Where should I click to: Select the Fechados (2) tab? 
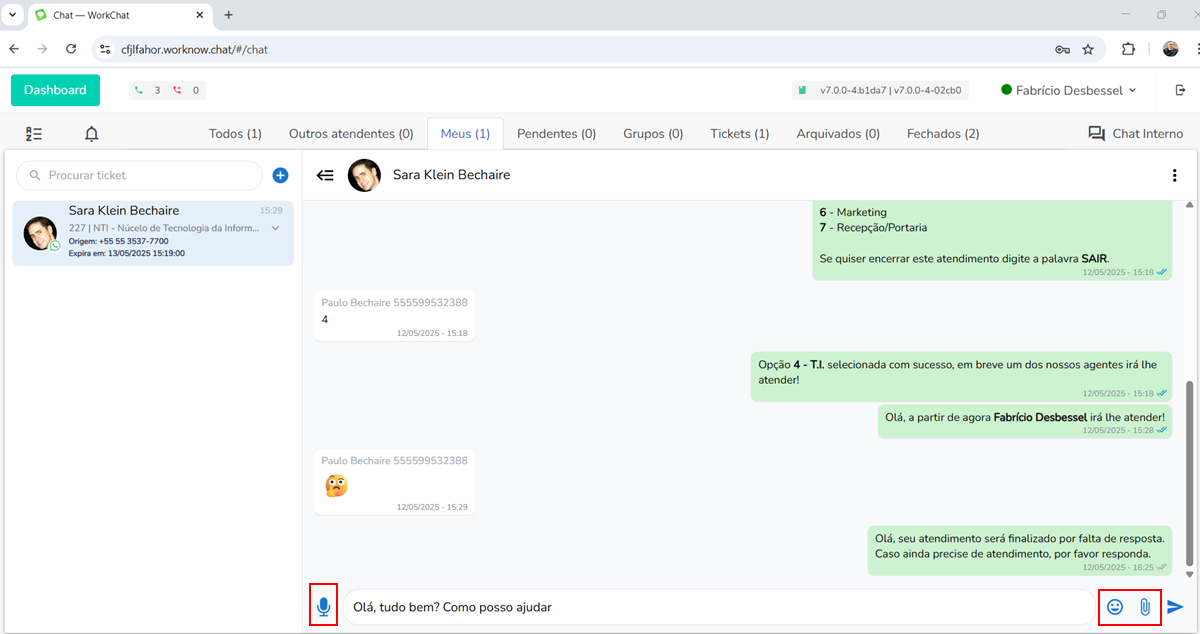(942, 134)
